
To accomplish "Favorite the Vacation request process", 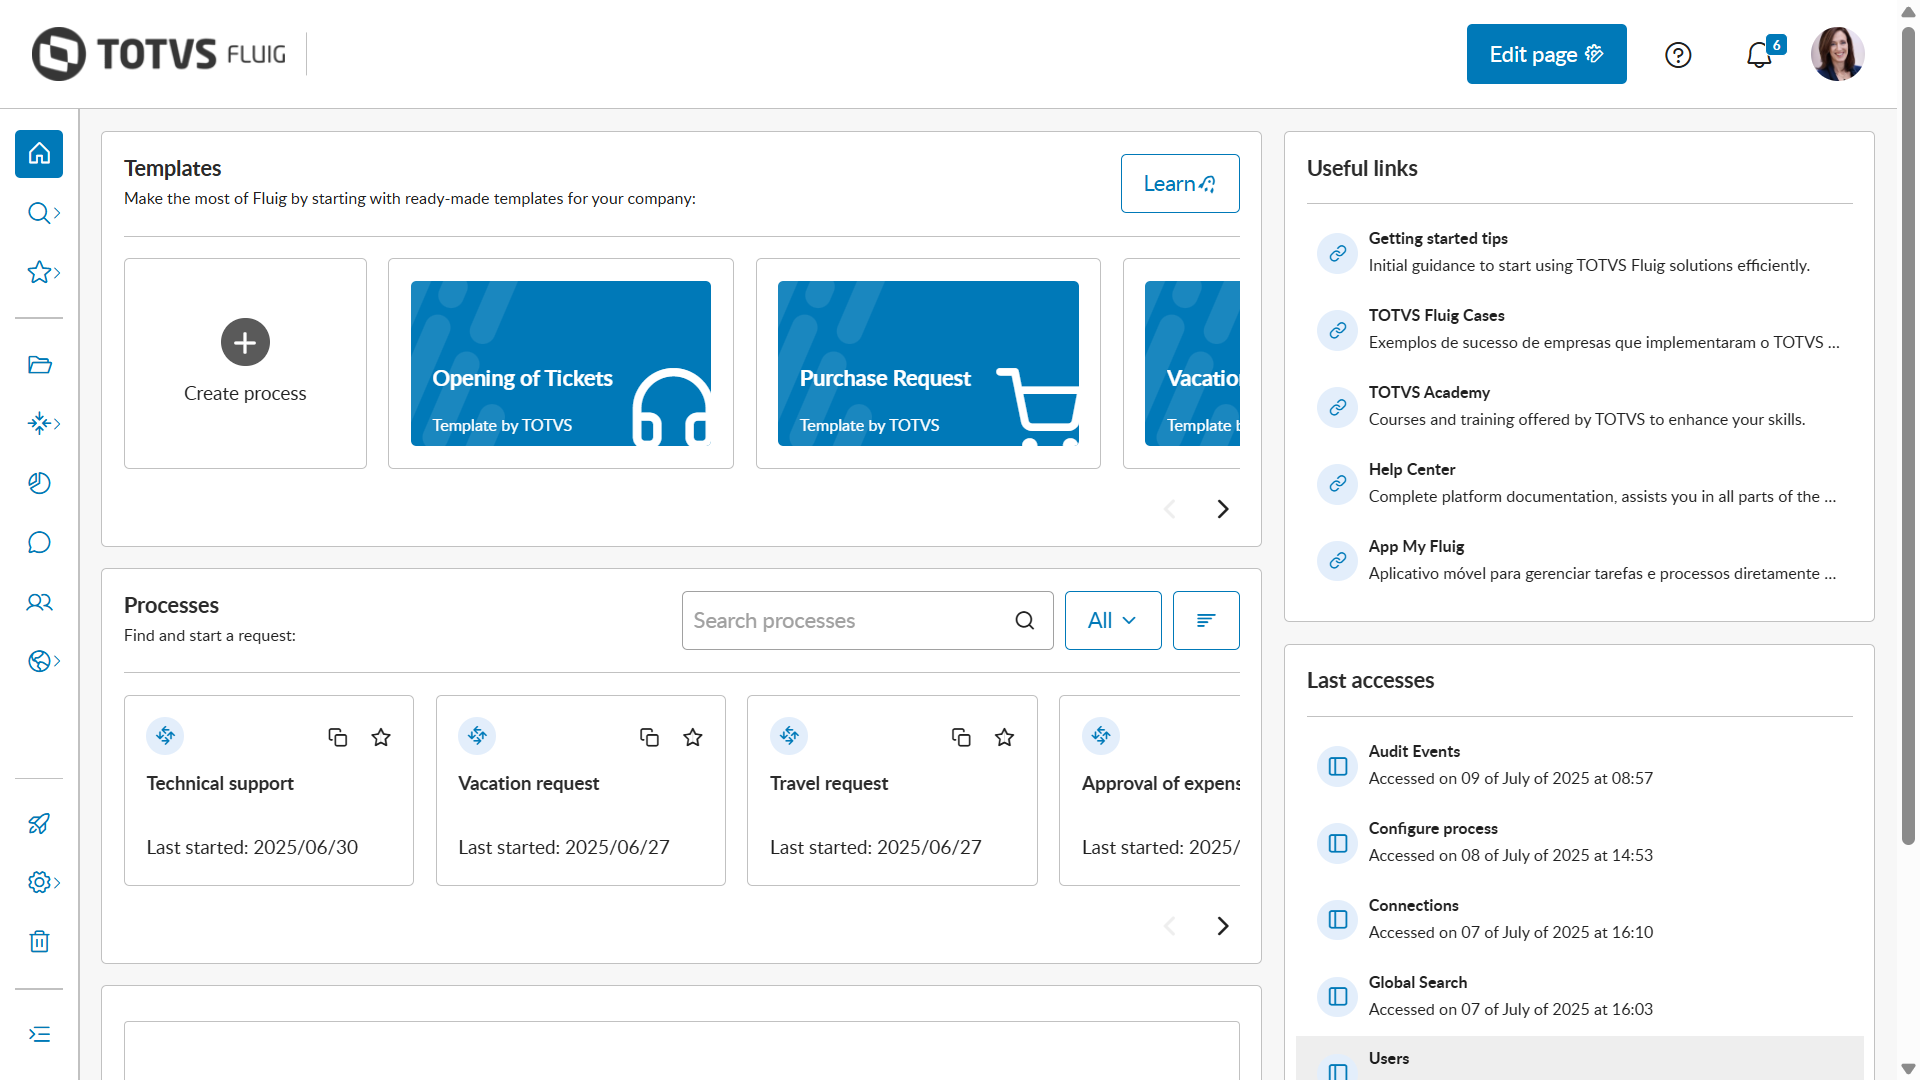I will 693,738.
